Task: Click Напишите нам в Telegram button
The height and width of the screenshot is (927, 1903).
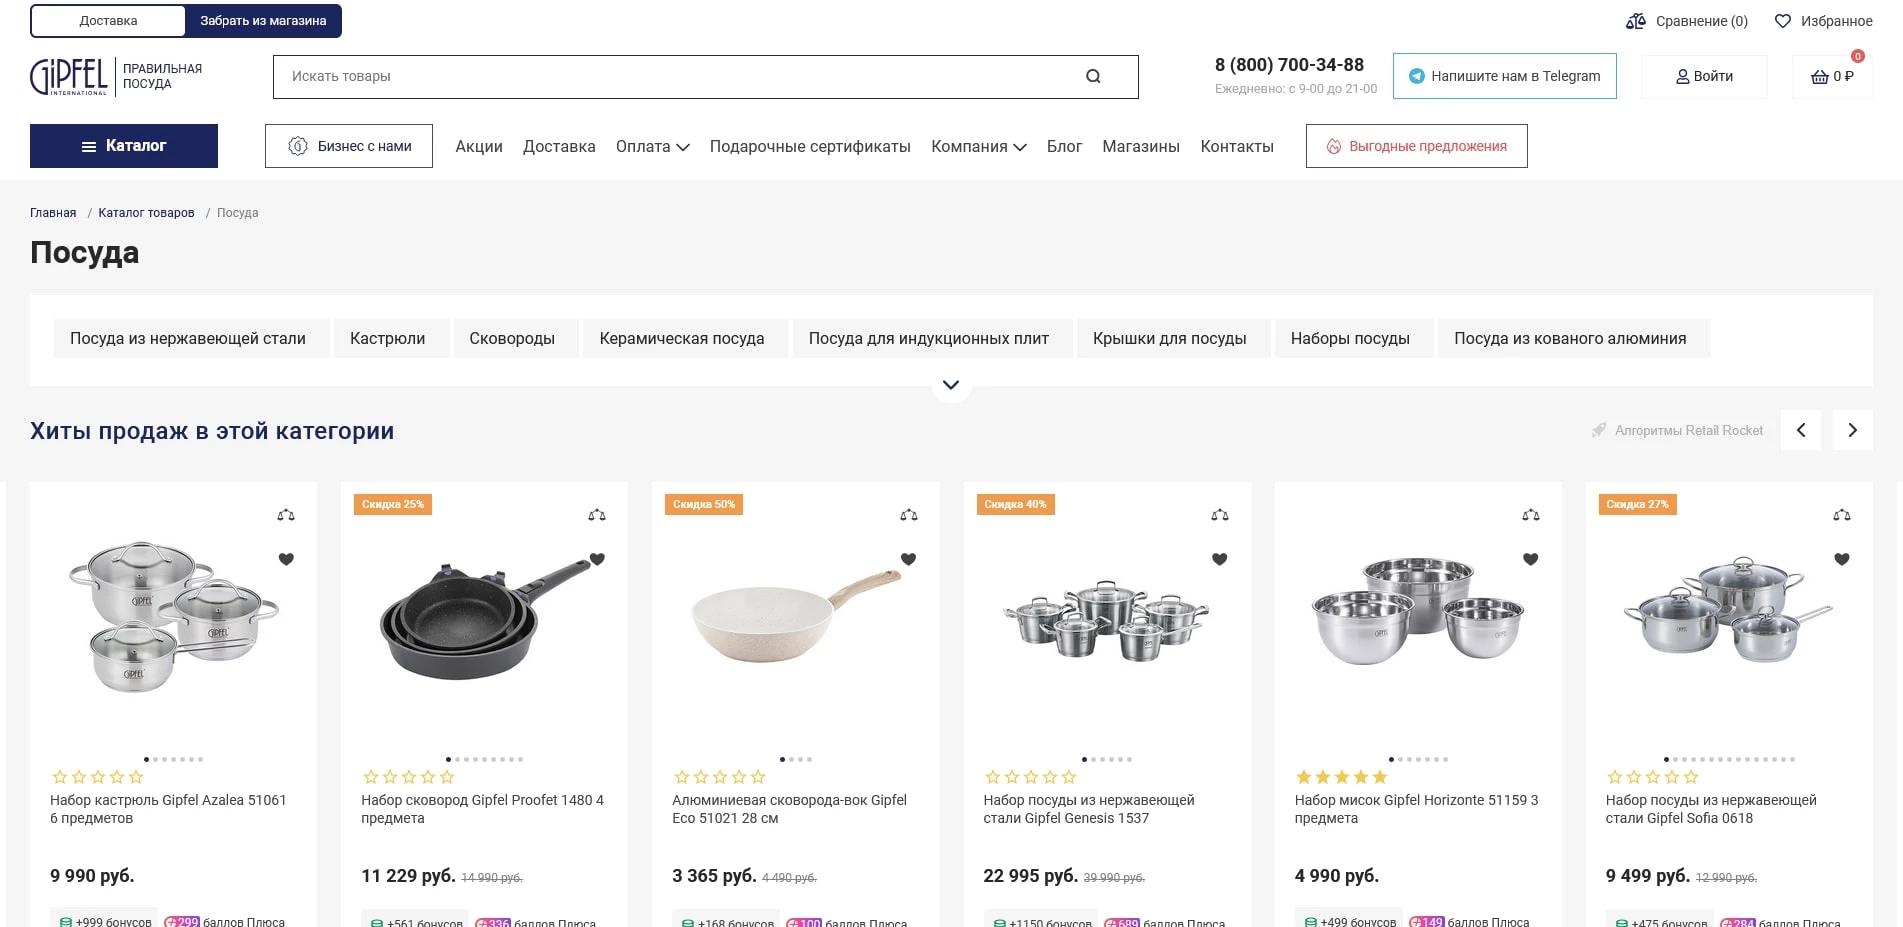Action: click(x=1504, y=76)
